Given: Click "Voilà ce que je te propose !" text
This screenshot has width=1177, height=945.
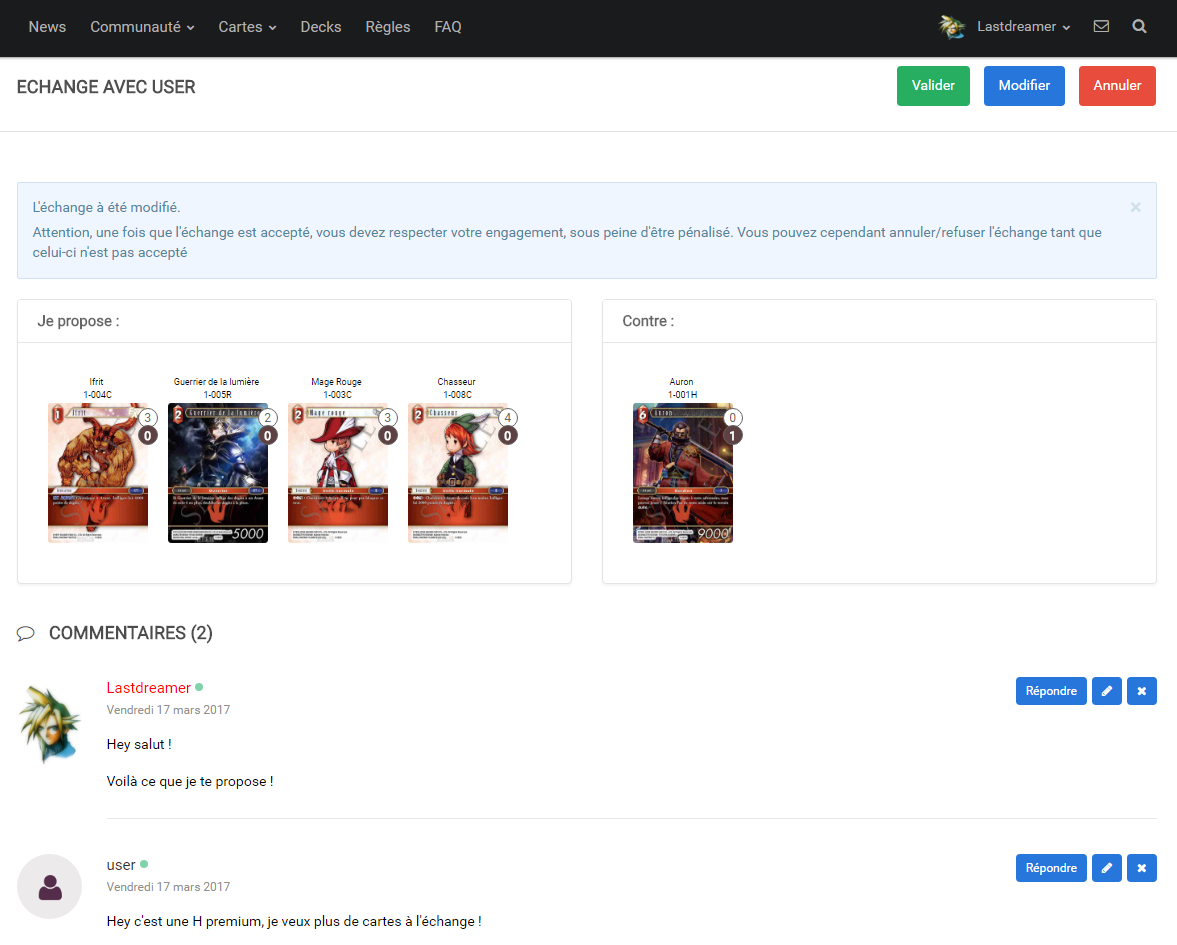Looking at the screenshot, I should coord(190,781).
